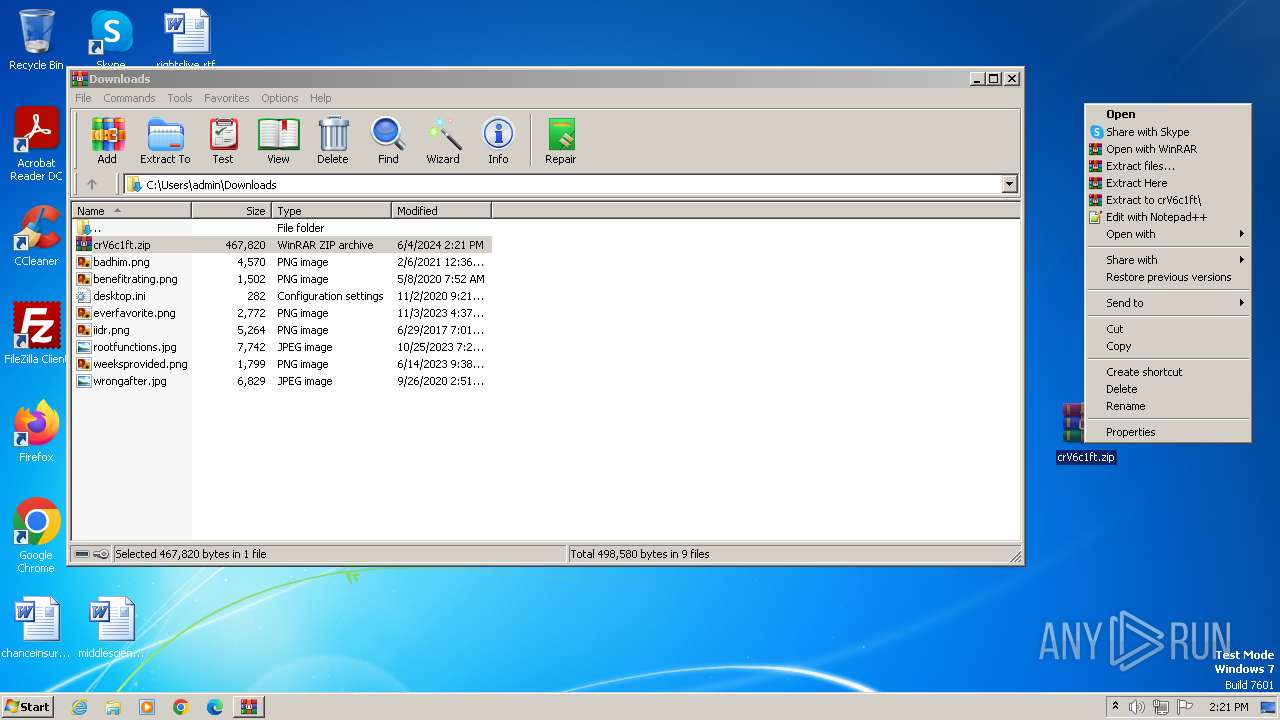The width and height of the screenshot is (1280, 720).
Task: Select the Firefox desktop icon
Action: click(36, 432)
